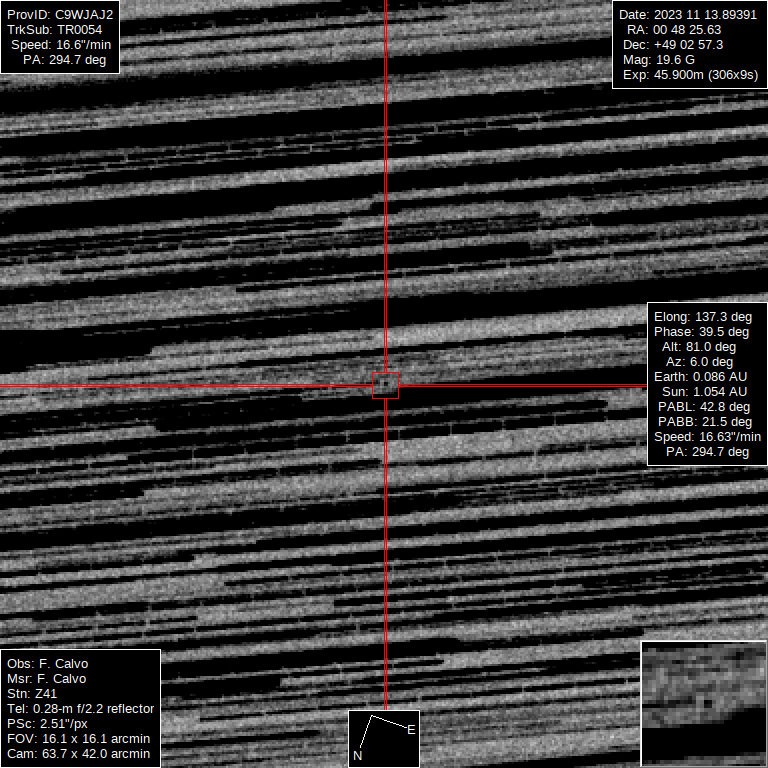
Task: Click the red target box at crosshair center
Action: (x=385, y=385)
